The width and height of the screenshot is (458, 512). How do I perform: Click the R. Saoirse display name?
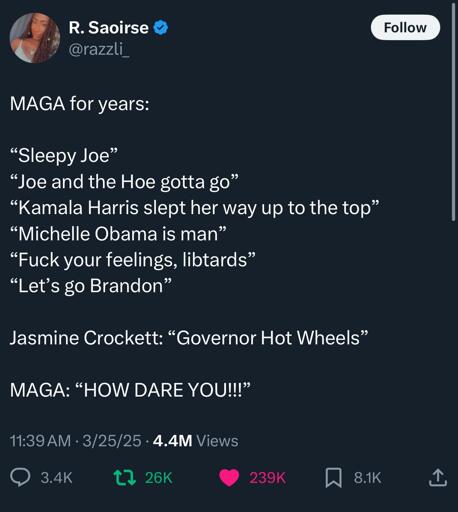109,27
